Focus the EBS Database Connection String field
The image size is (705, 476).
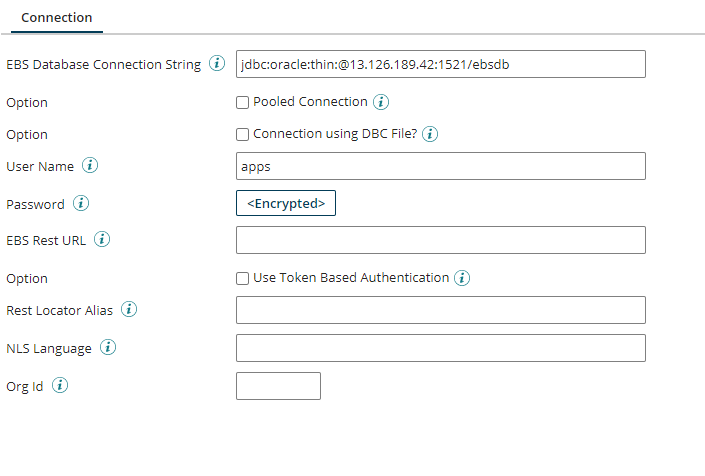(x=441, y=64)
